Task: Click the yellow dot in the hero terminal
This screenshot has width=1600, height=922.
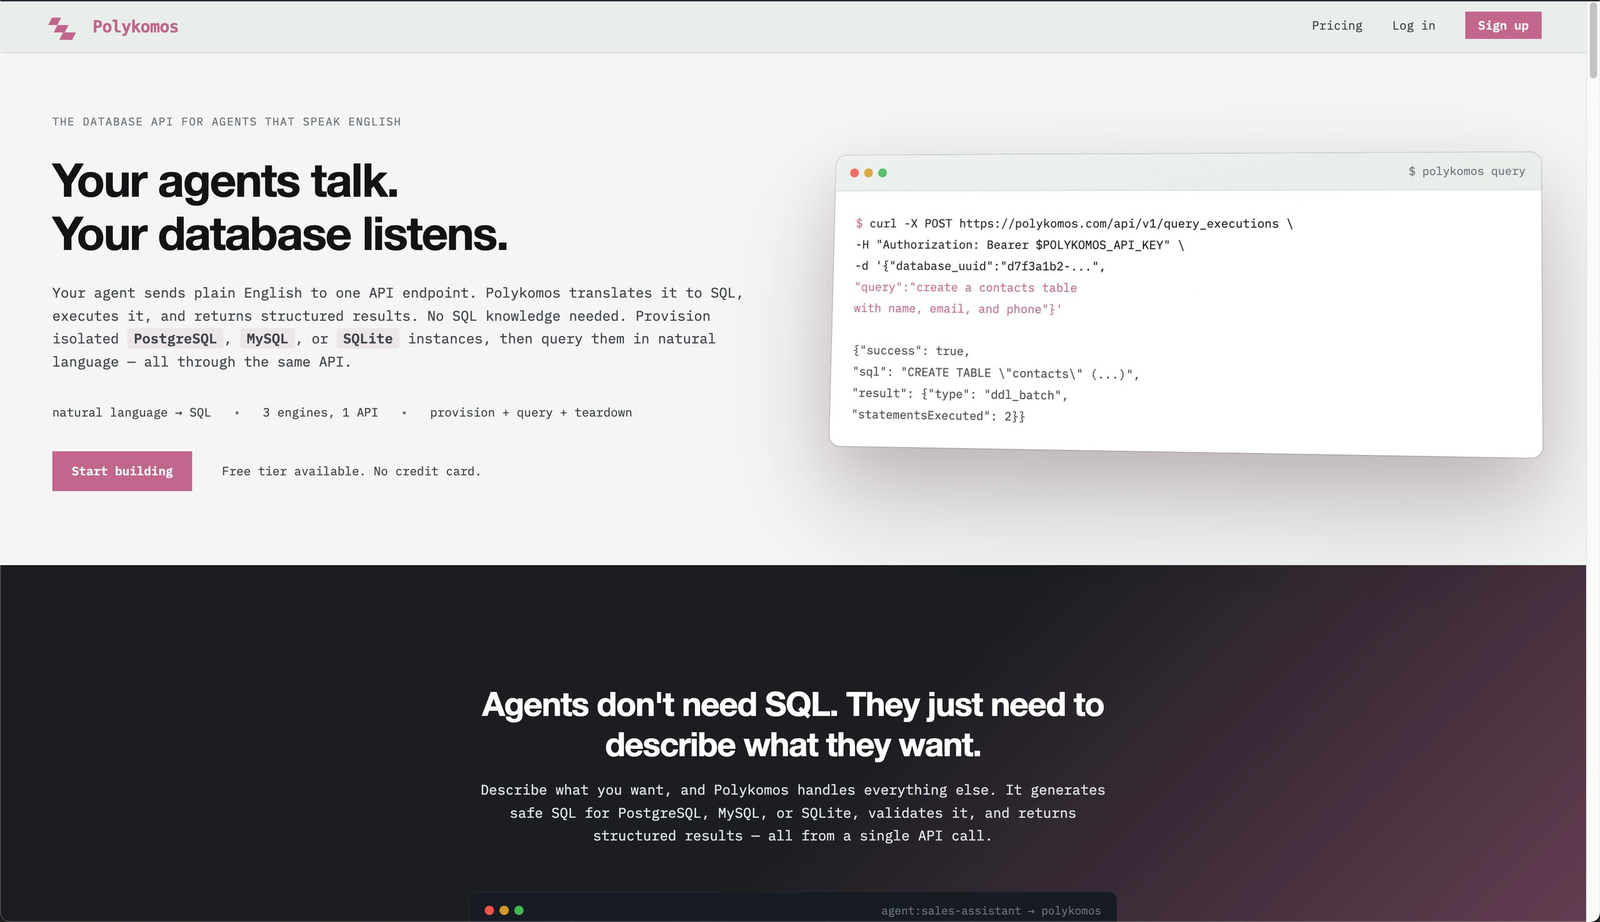Action: (x=868, y=173)
